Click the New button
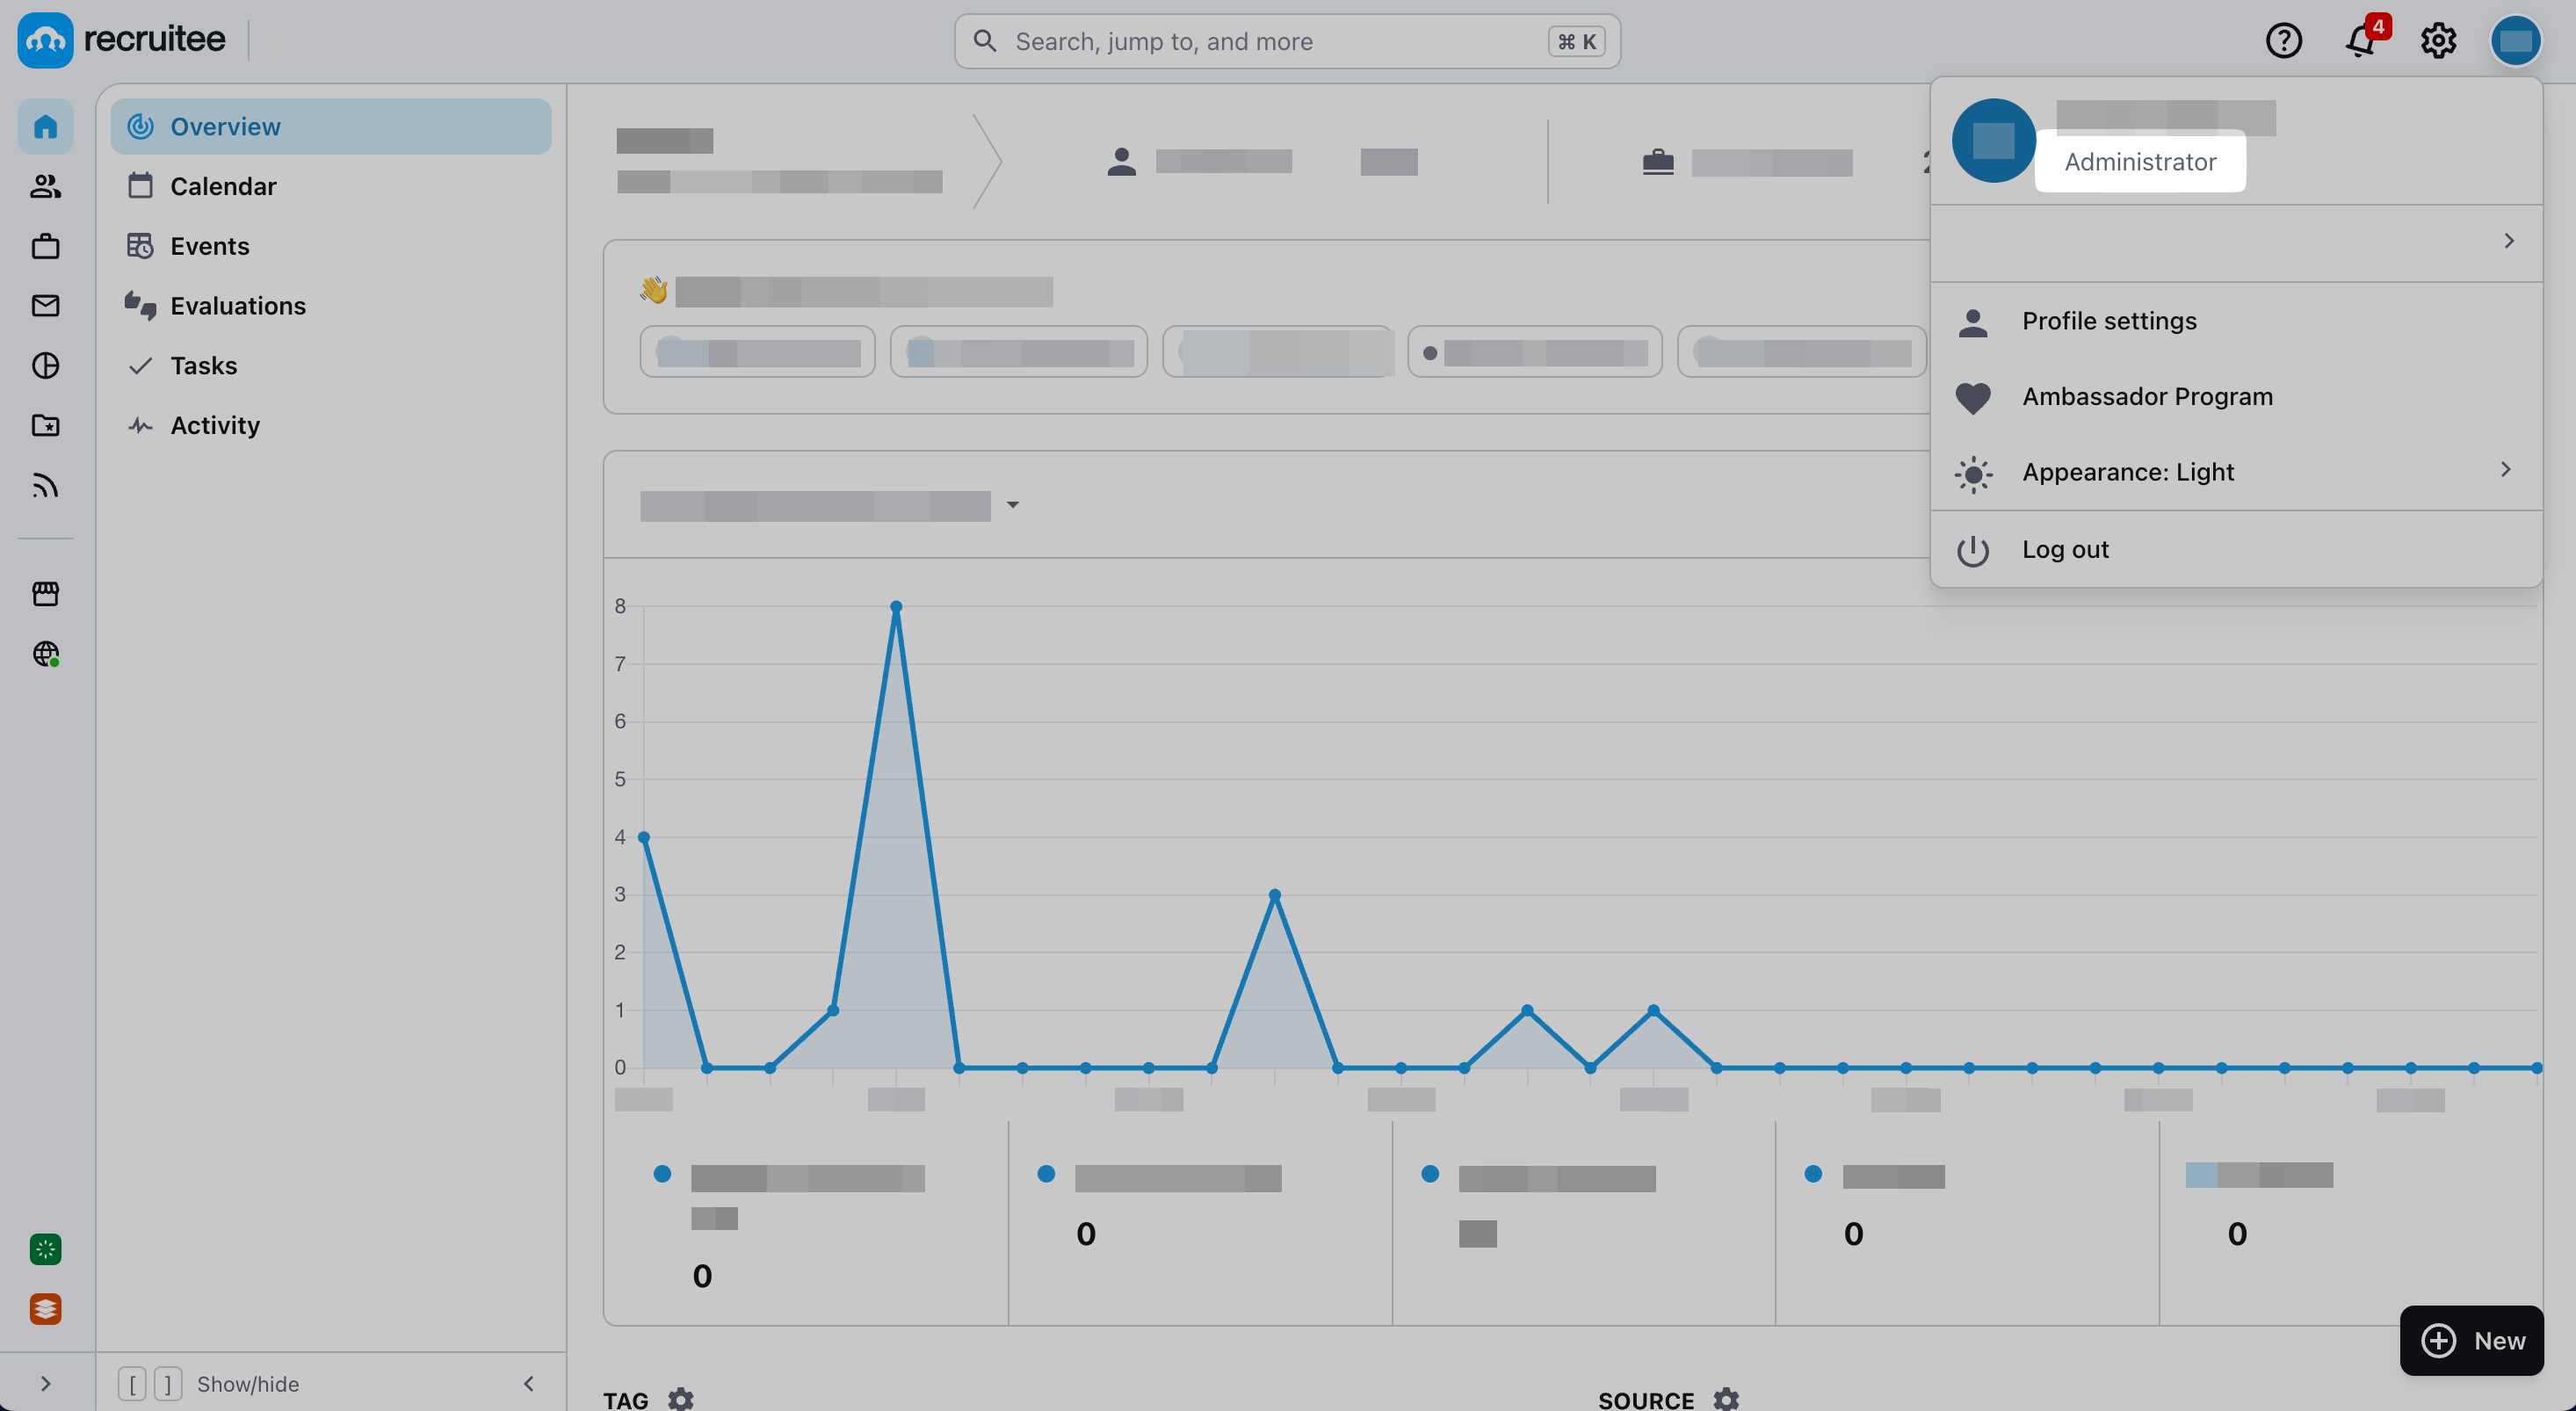 click(x=2471, y=1340)
